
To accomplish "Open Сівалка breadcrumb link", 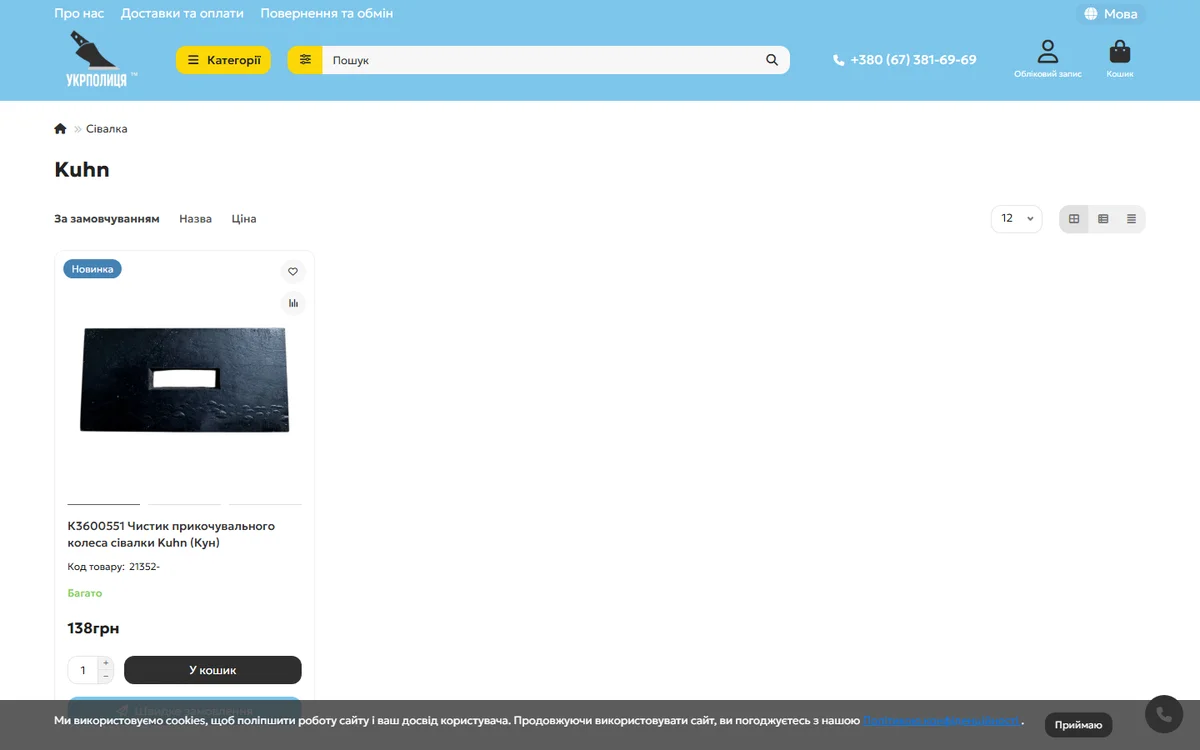I will tap(107, 129).
